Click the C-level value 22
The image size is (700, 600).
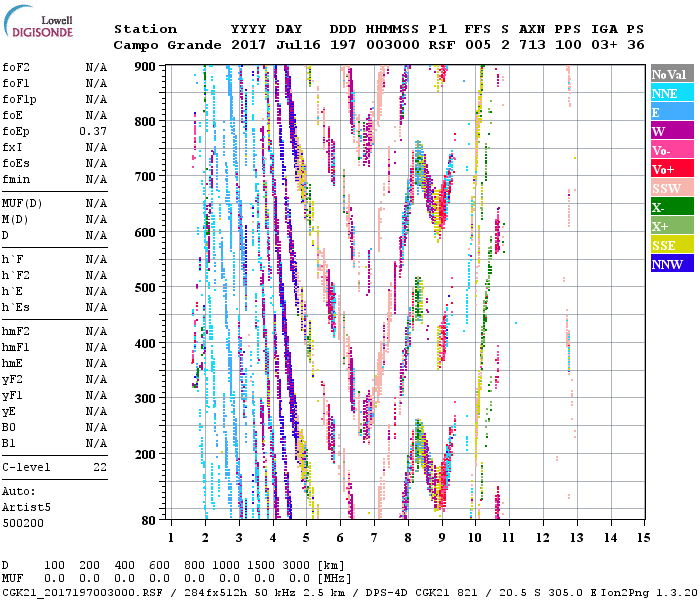[100, 467]
